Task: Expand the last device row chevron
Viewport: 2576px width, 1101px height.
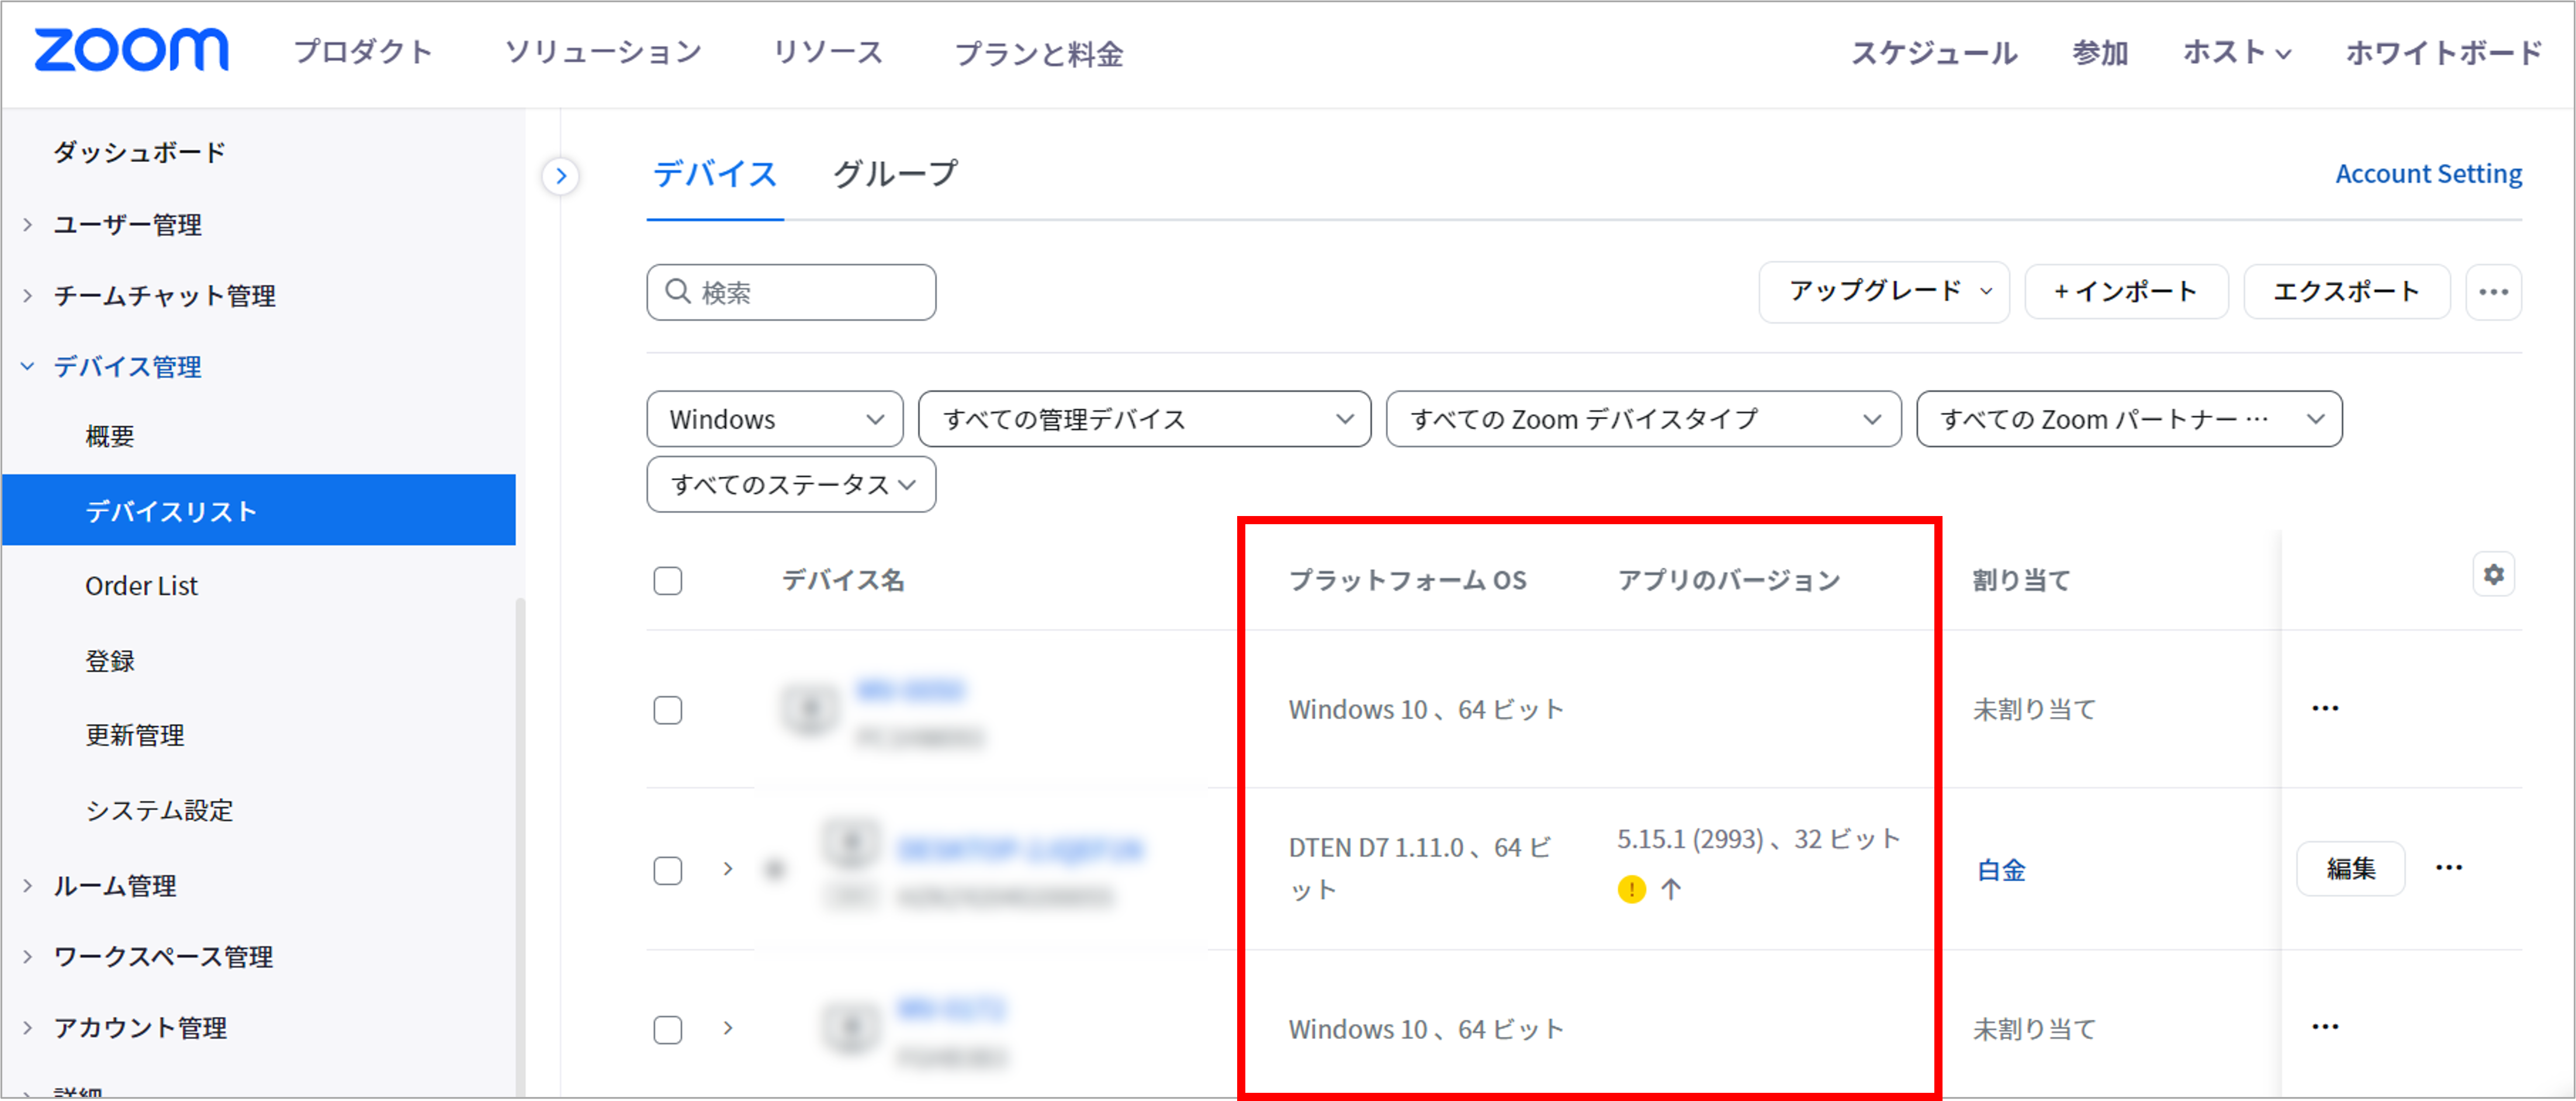Action: coord(728,1027)
